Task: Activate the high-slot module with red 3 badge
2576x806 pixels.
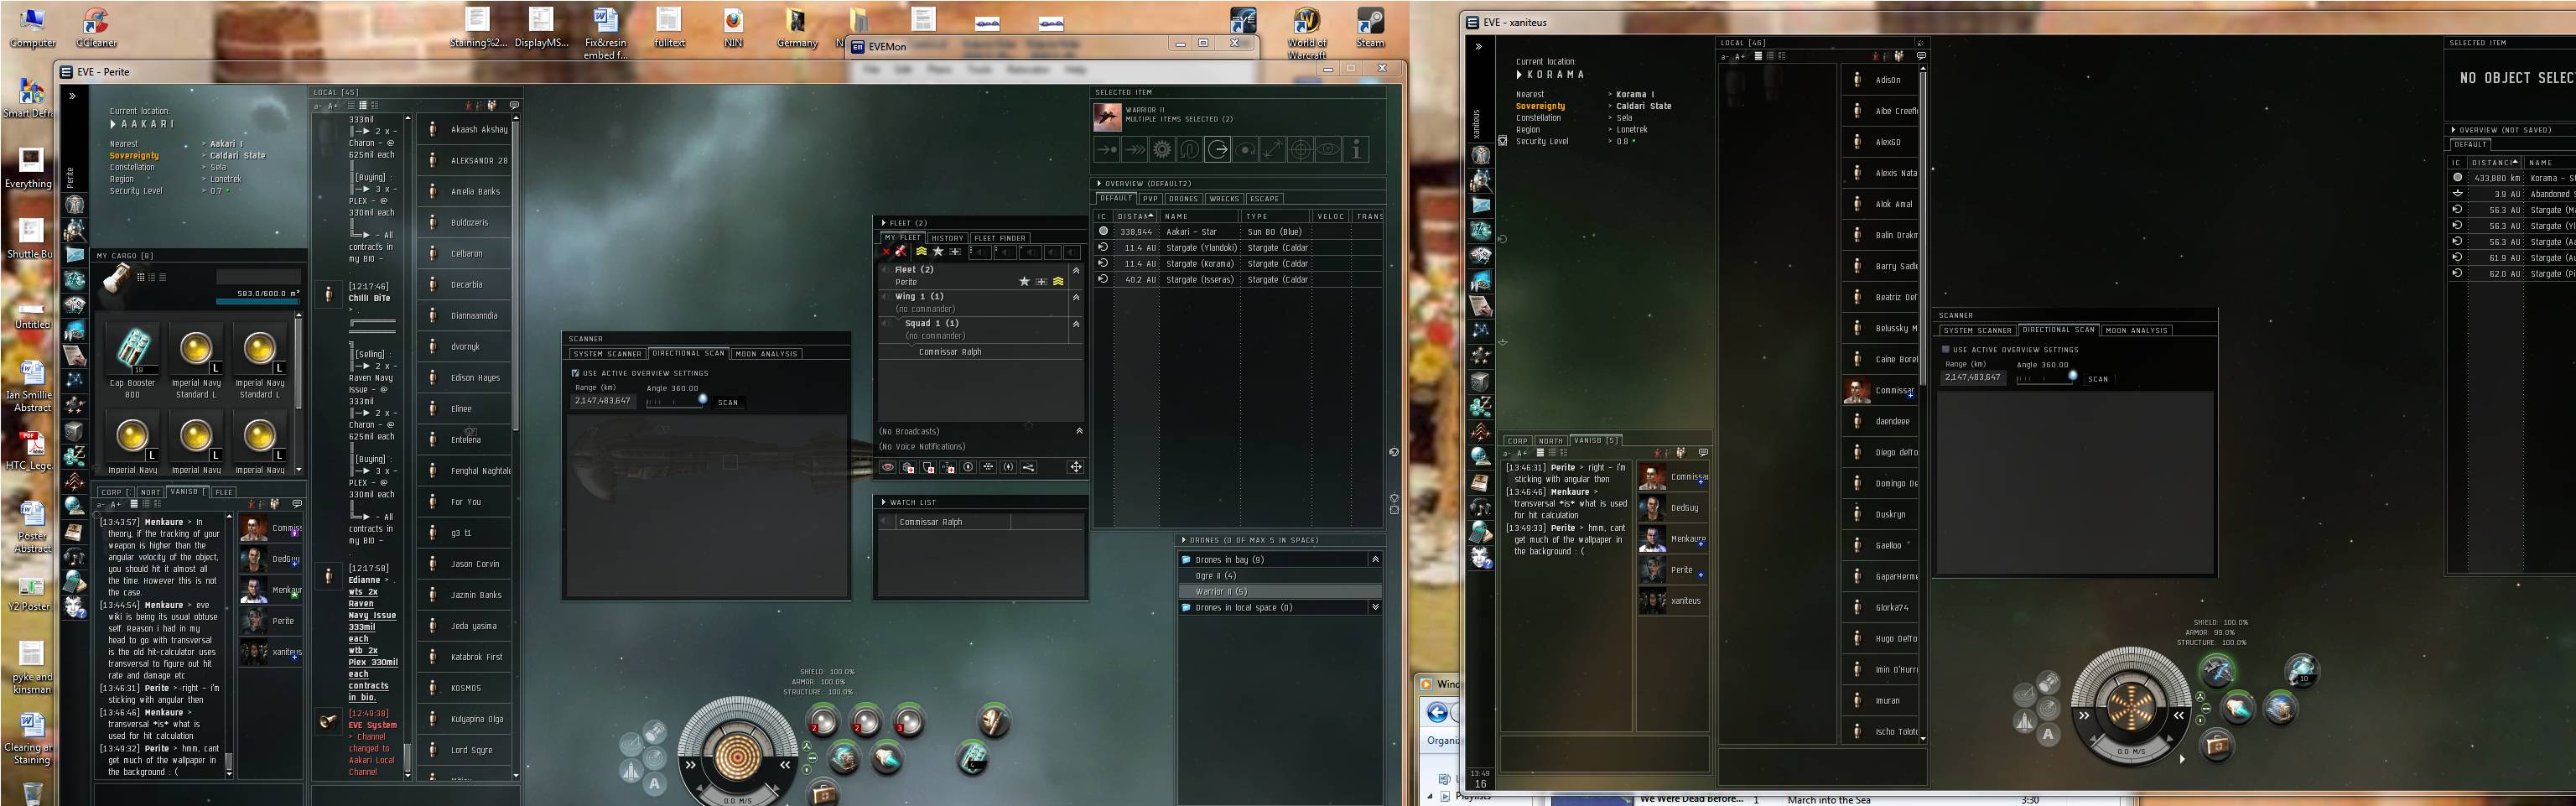Action: [909, 720]
